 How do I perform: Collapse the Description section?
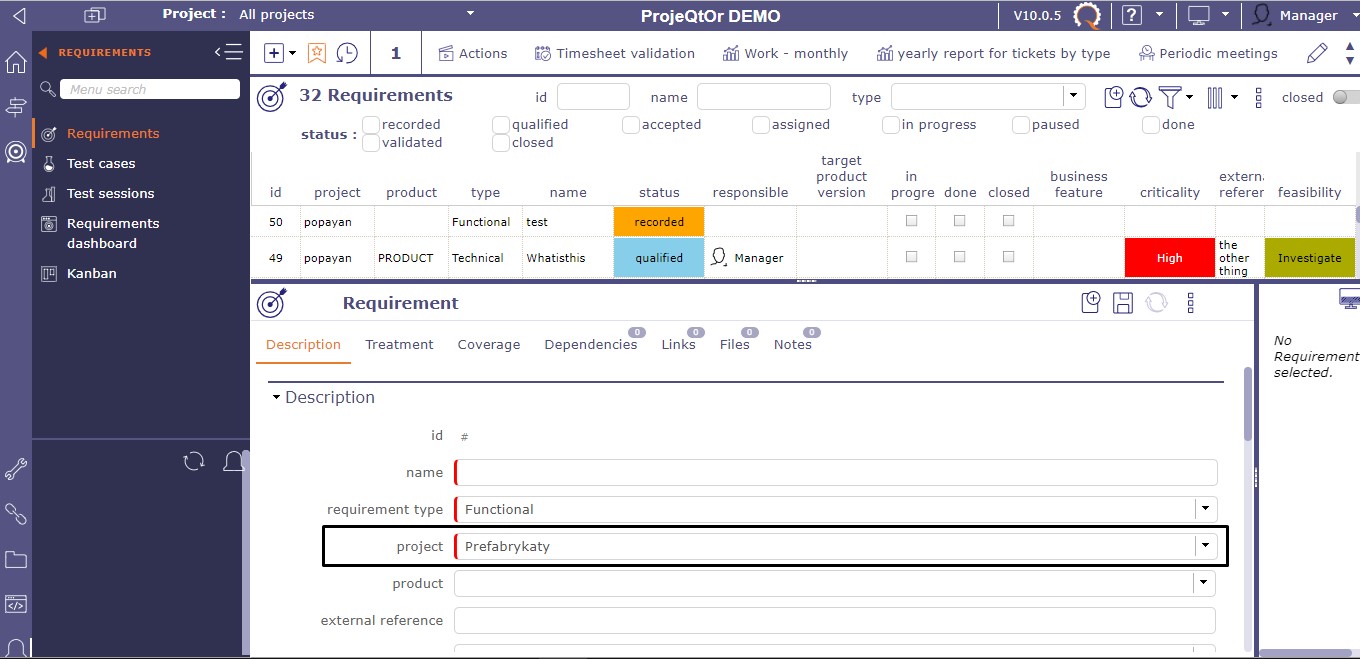[276, 397]
